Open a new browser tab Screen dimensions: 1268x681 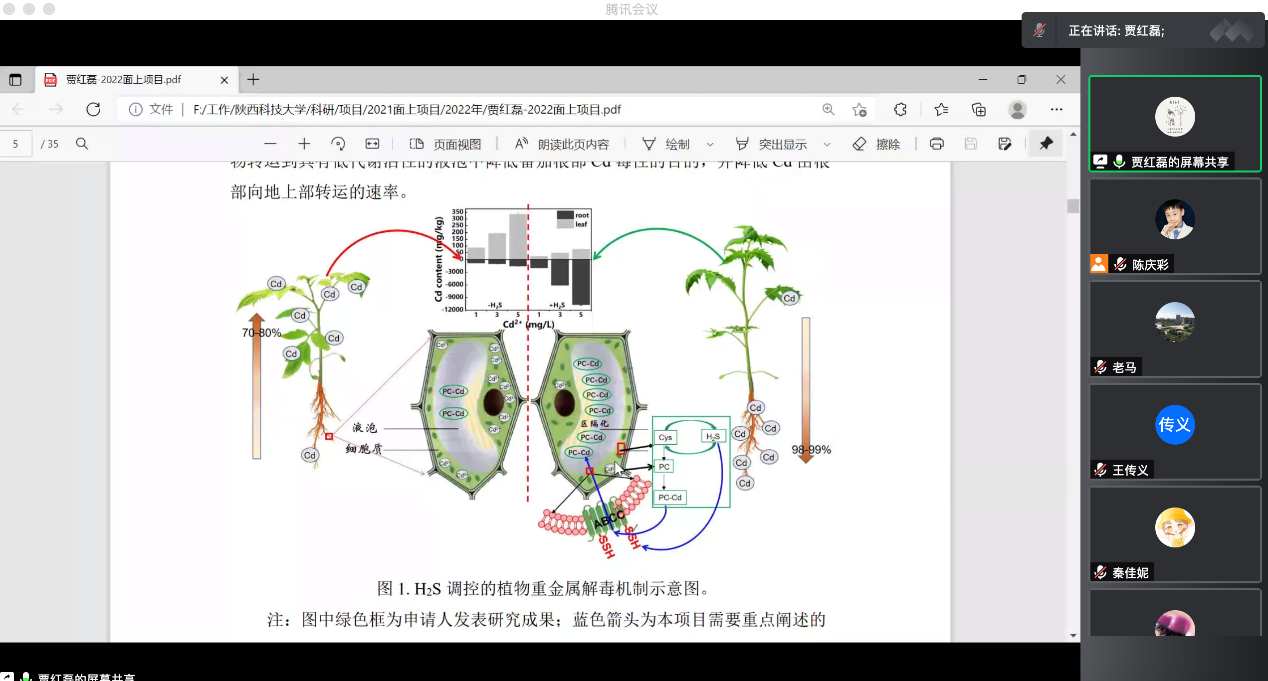click(x=253, y=80)
